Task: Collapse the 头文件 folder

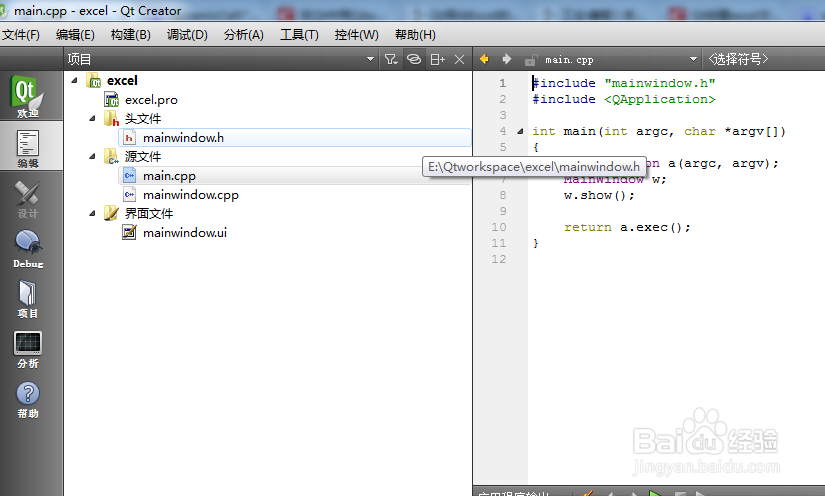Action: point(93,118)
